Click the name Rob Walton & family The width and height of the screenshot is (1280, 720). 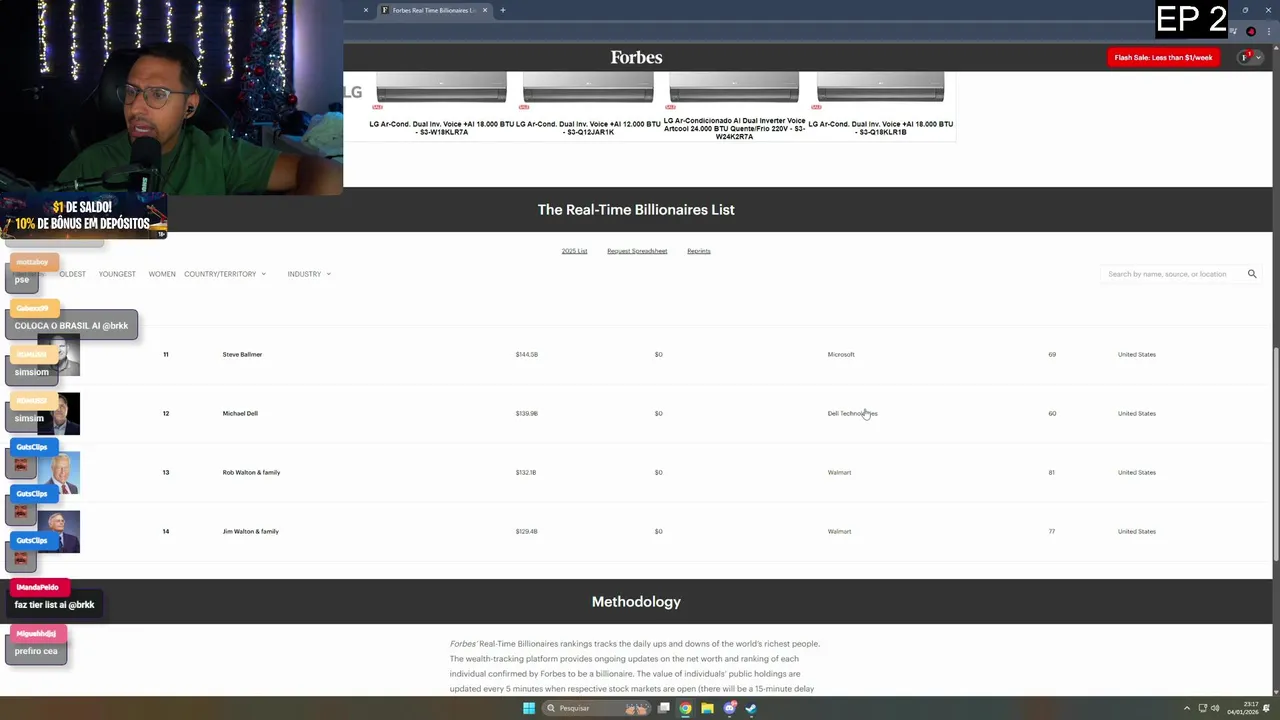point(251,472)
